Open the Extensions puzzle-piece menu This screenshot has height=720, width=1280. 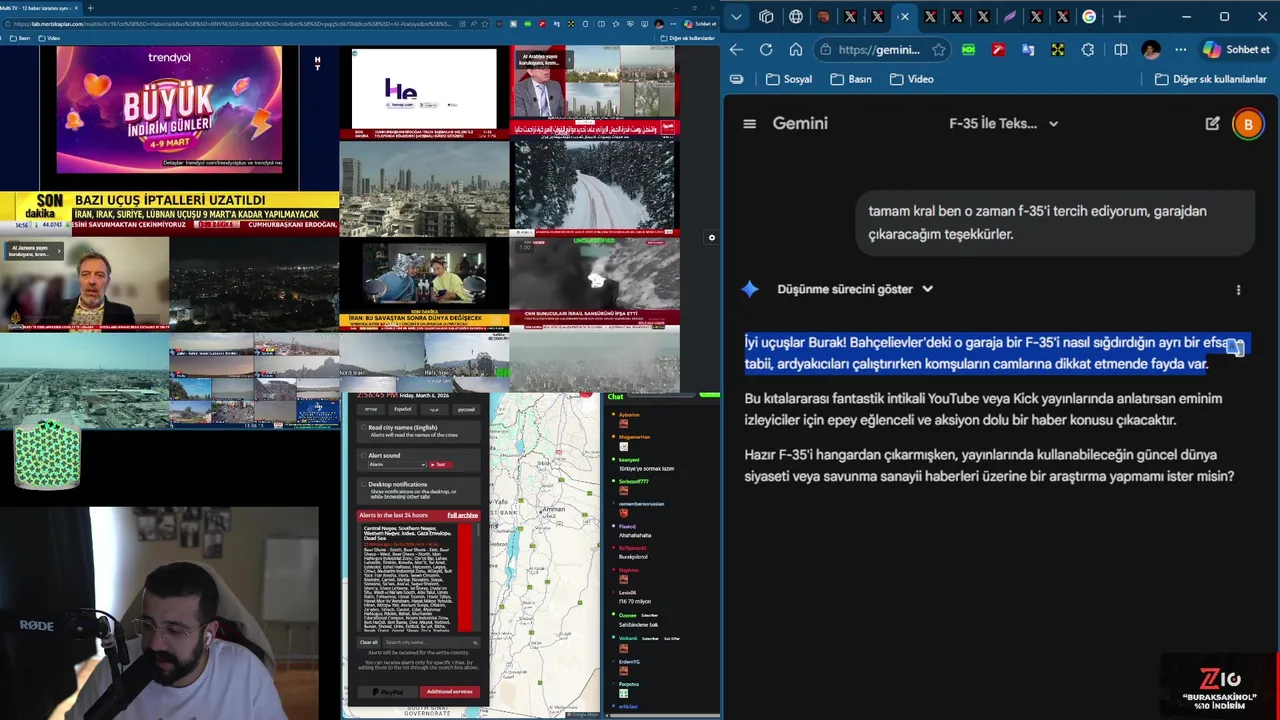1088,49
